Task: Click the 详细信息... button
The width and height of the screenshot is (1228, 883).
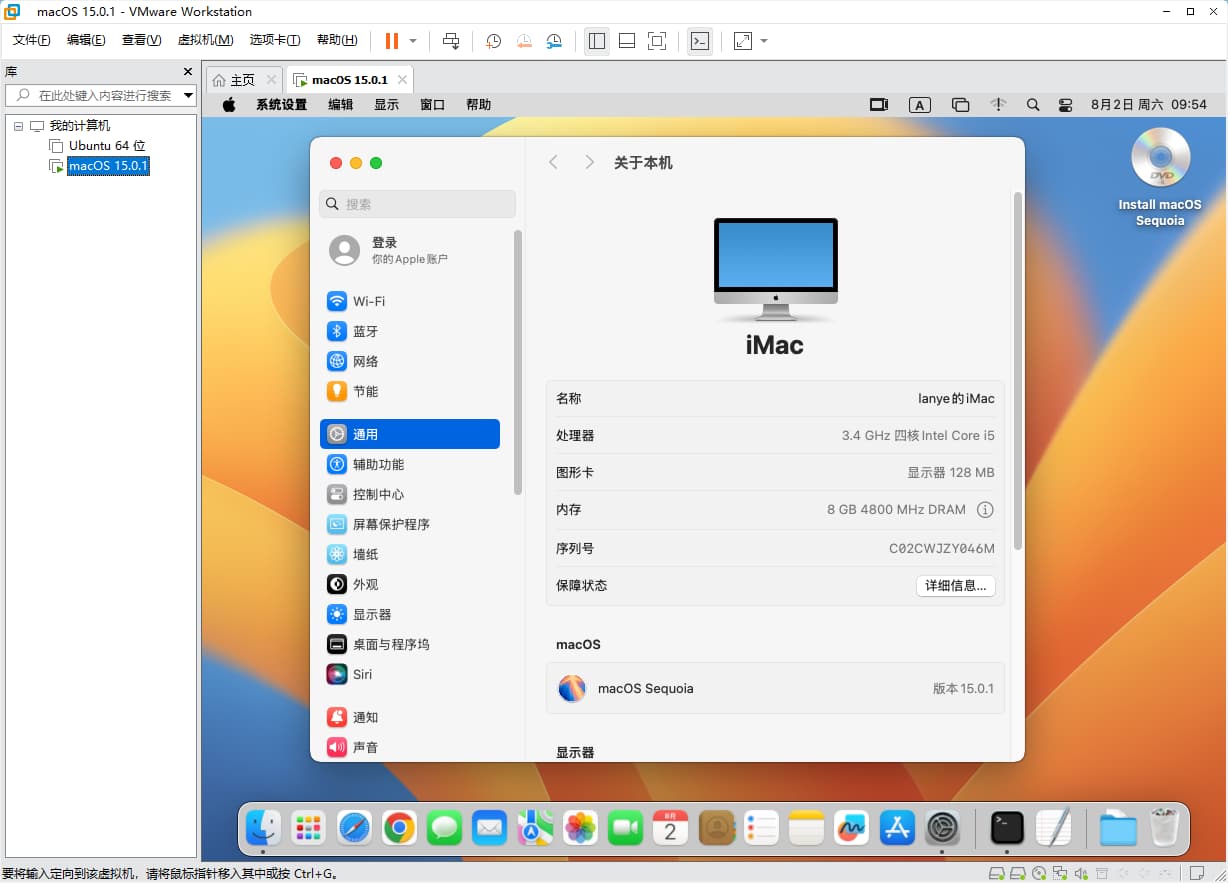Action: click(956, 586)
